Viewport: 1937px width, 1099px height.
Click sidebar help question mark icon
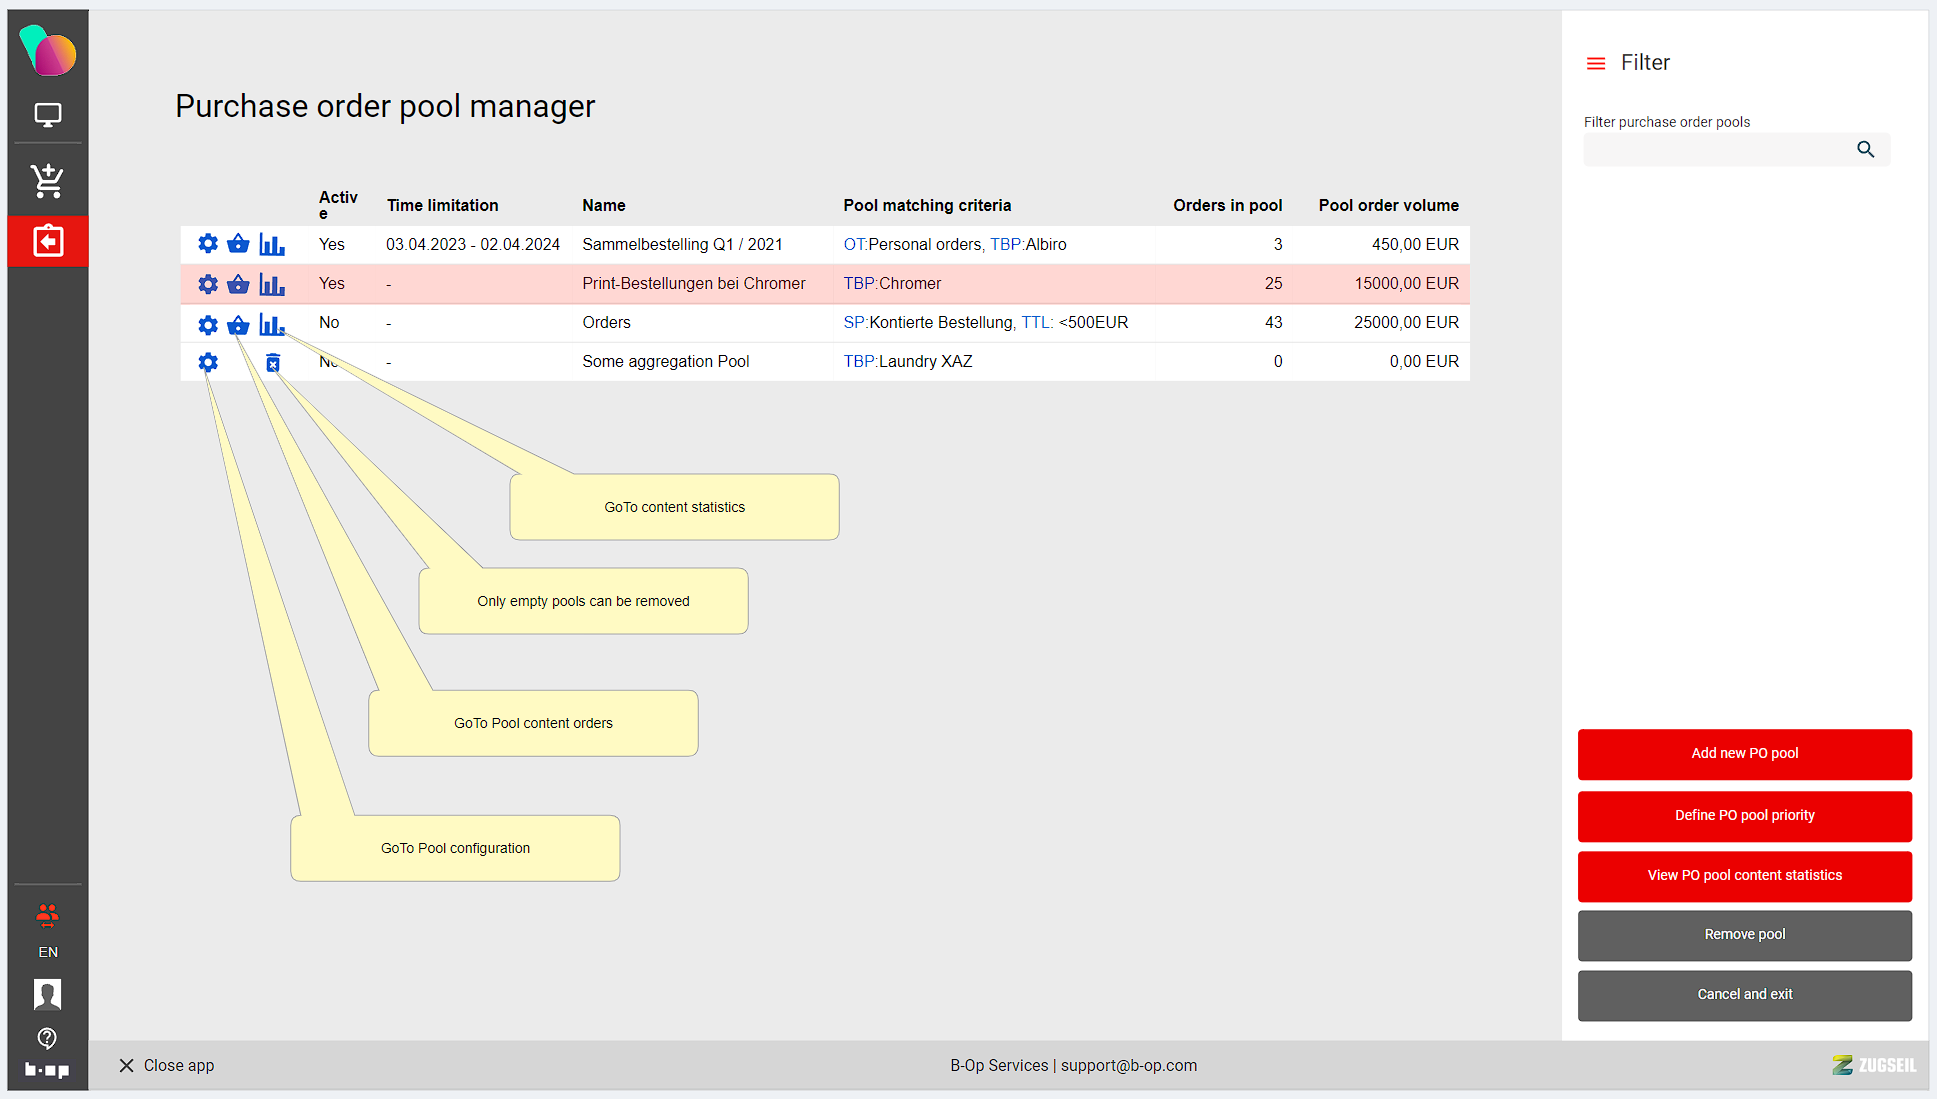[x=47, y=1038]
